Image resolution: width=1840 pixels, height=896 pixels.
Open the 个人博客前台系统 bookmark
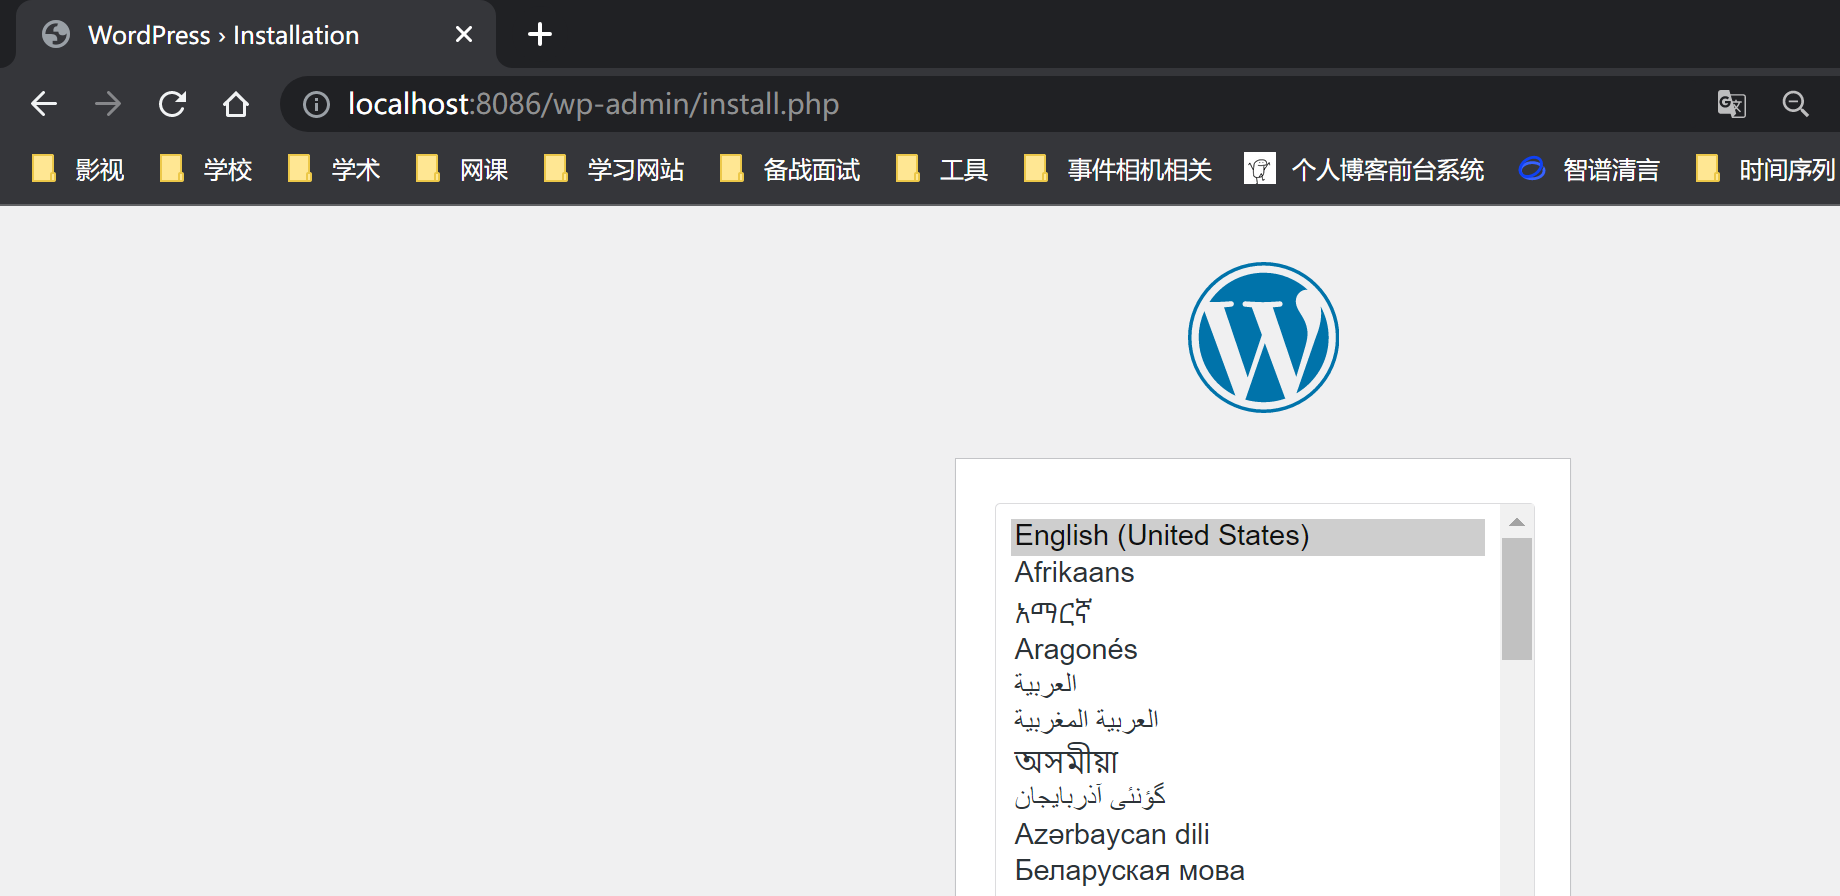(x=1365, y=170)
